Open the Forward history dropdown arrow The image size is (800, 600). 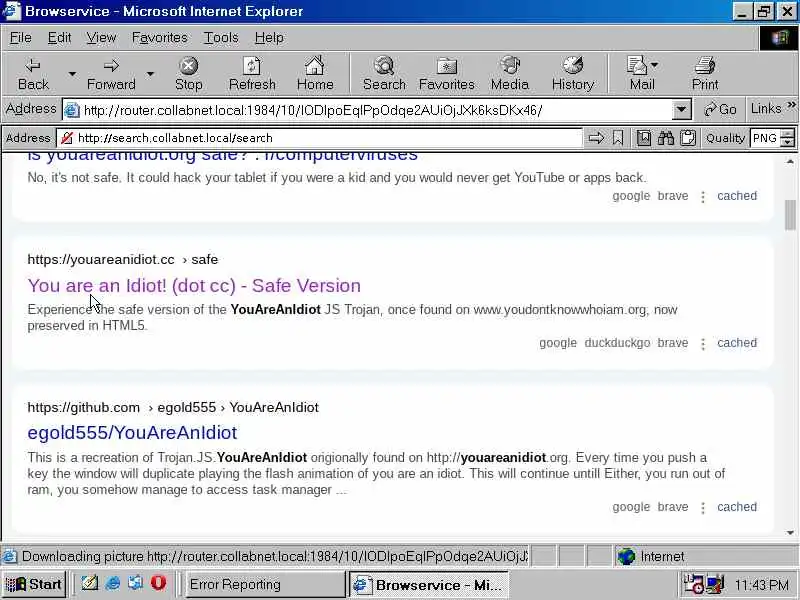pyautogui.click(x=150, y=74)
